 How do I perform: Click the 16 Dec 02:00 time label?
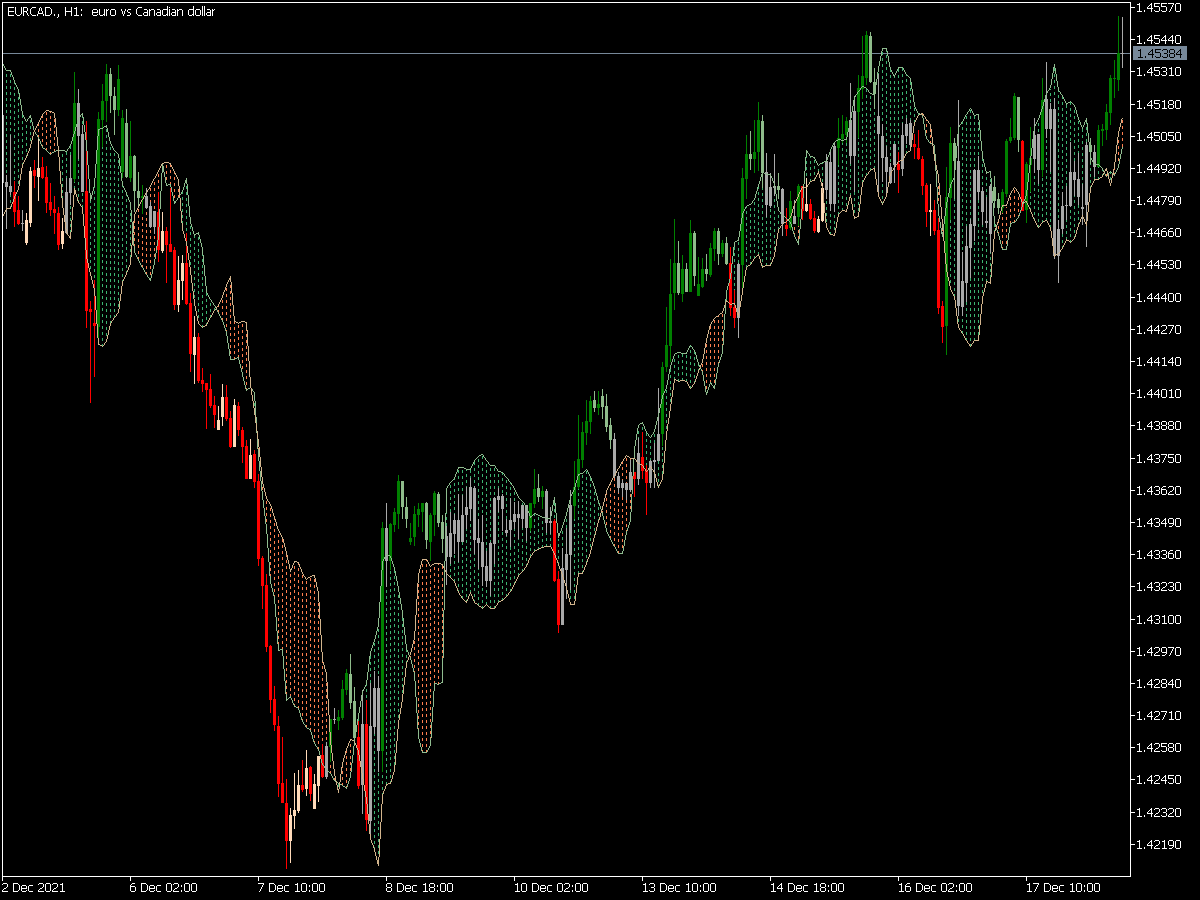[934, 887]
